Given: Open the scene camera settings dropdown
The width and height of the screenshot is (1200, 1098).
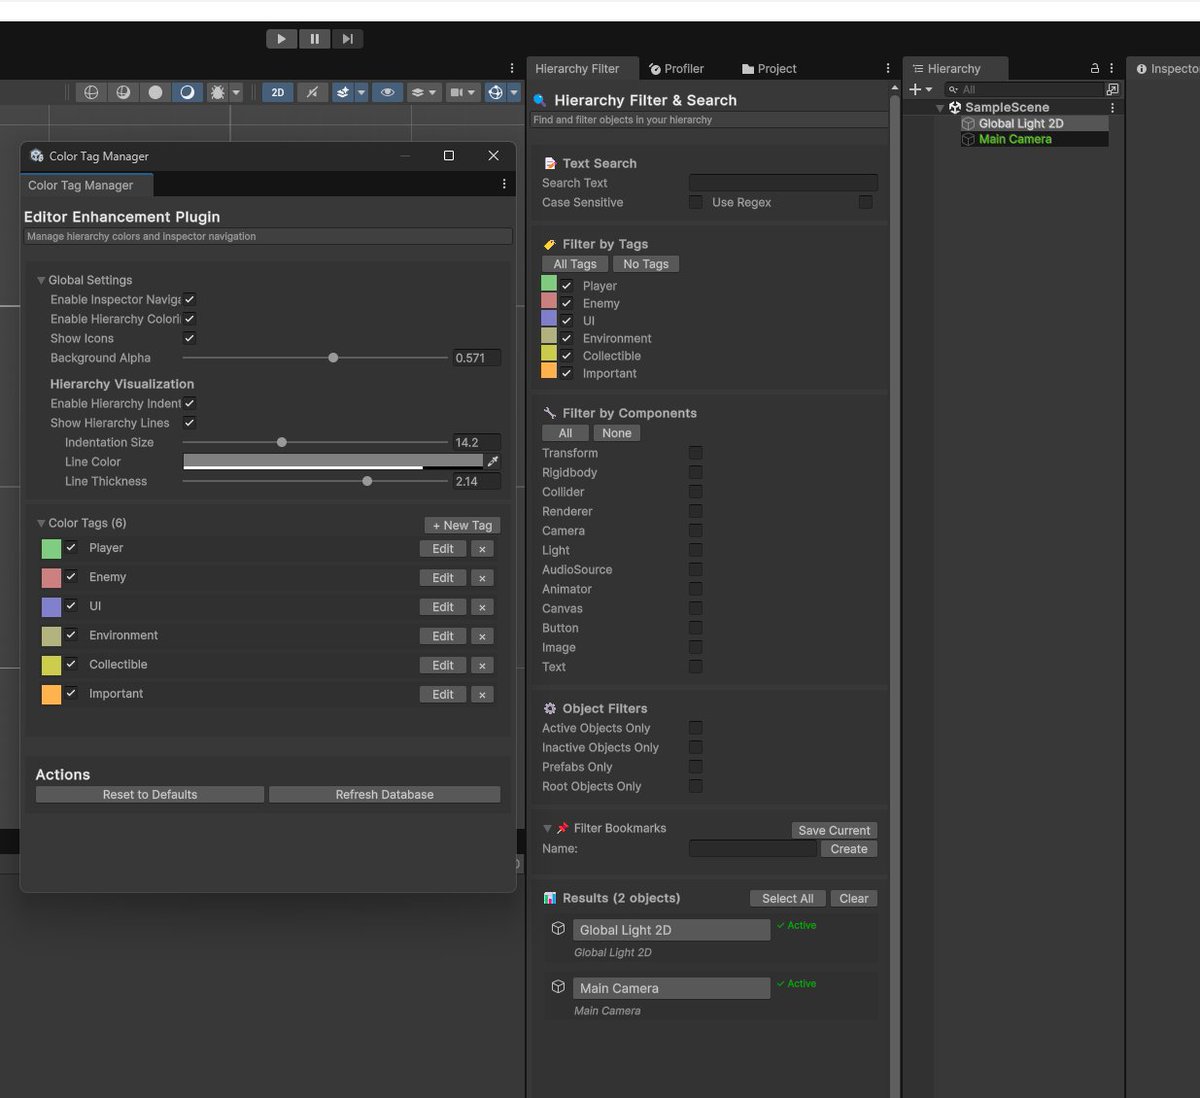Looking at the screenshot, I should coord(462,92).
